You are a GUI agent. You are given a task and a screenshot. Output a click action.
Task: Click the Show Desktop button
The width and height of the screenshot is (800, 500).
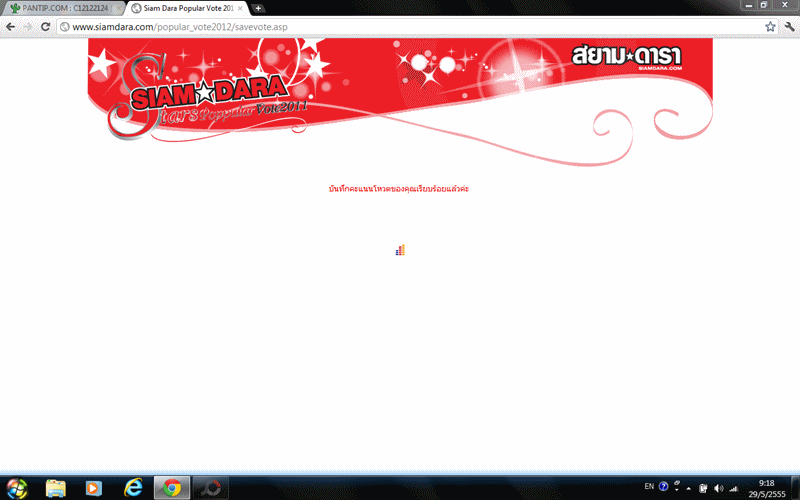pos(795,488)
